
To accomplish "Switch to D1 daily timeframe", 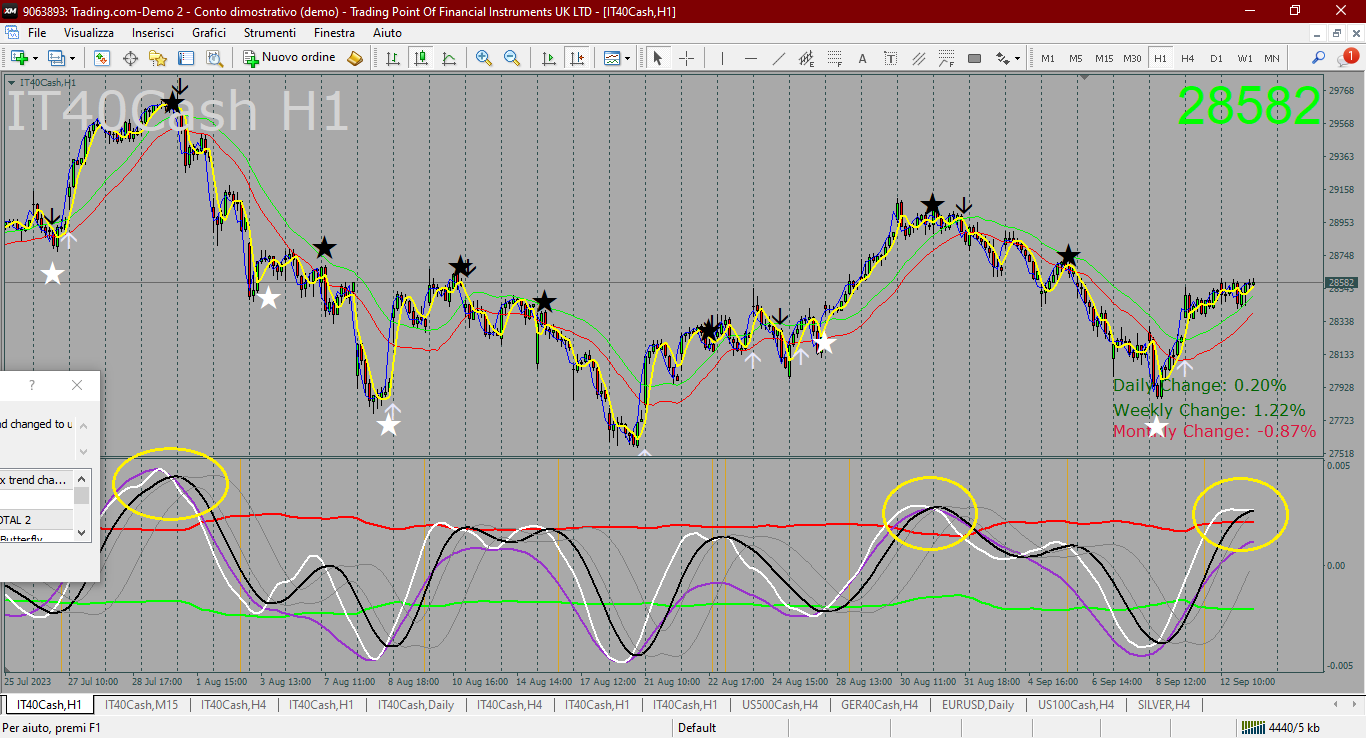I will pyautogui.click(x=1216, y=58).
